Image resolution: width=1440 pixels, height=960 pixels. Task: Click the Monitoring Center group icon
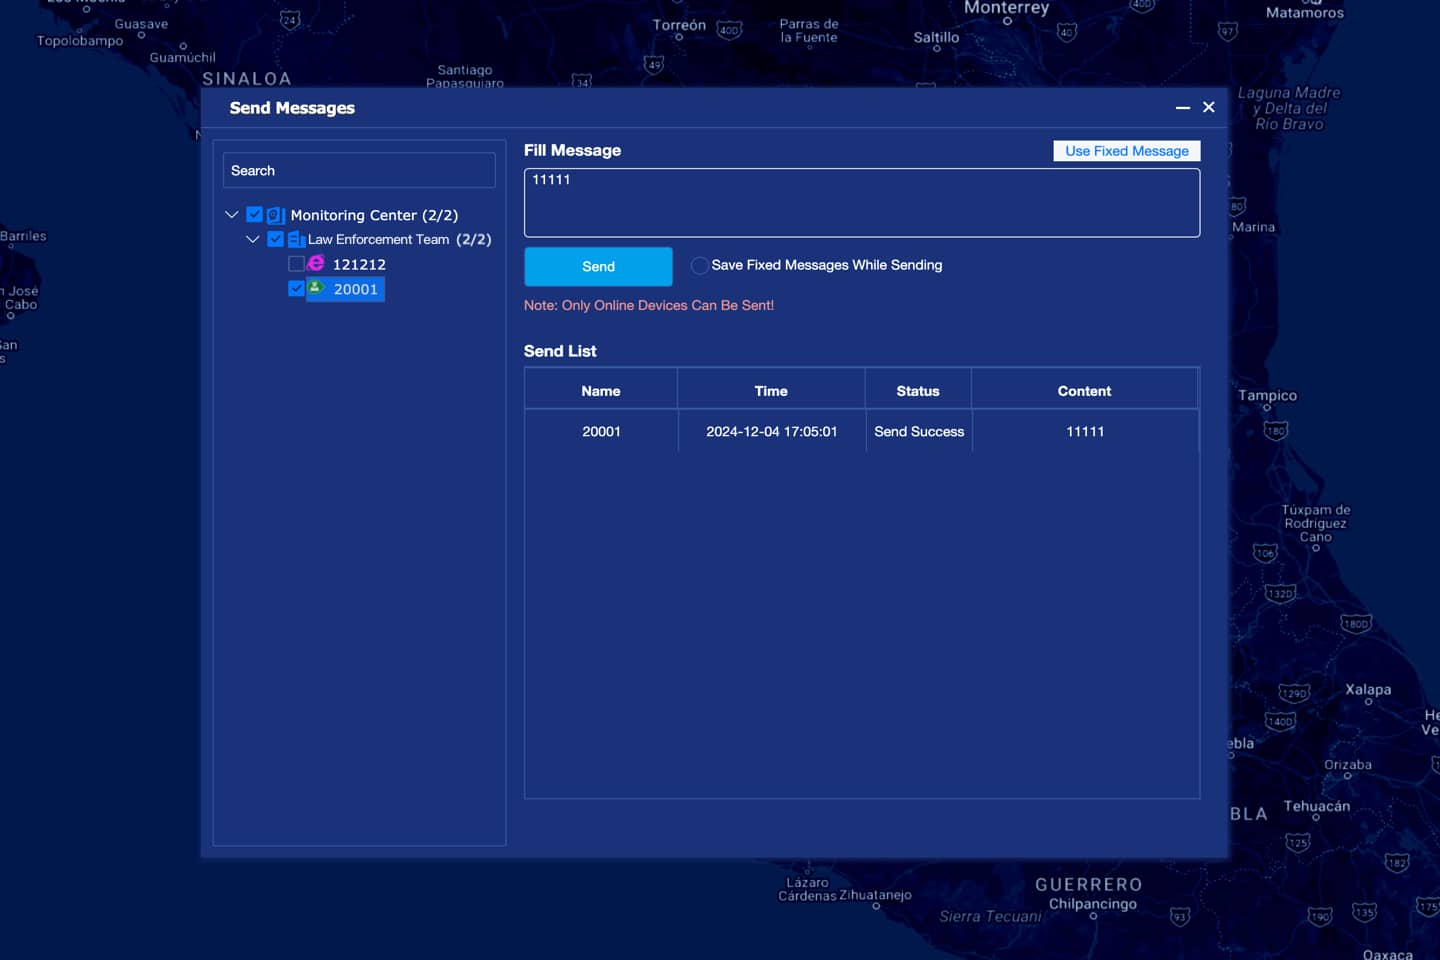[x=275, y=215]
